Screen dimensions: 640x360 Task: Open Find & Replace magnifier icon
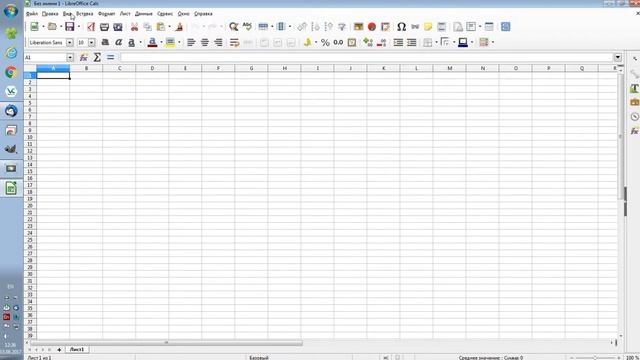(233, 27)
